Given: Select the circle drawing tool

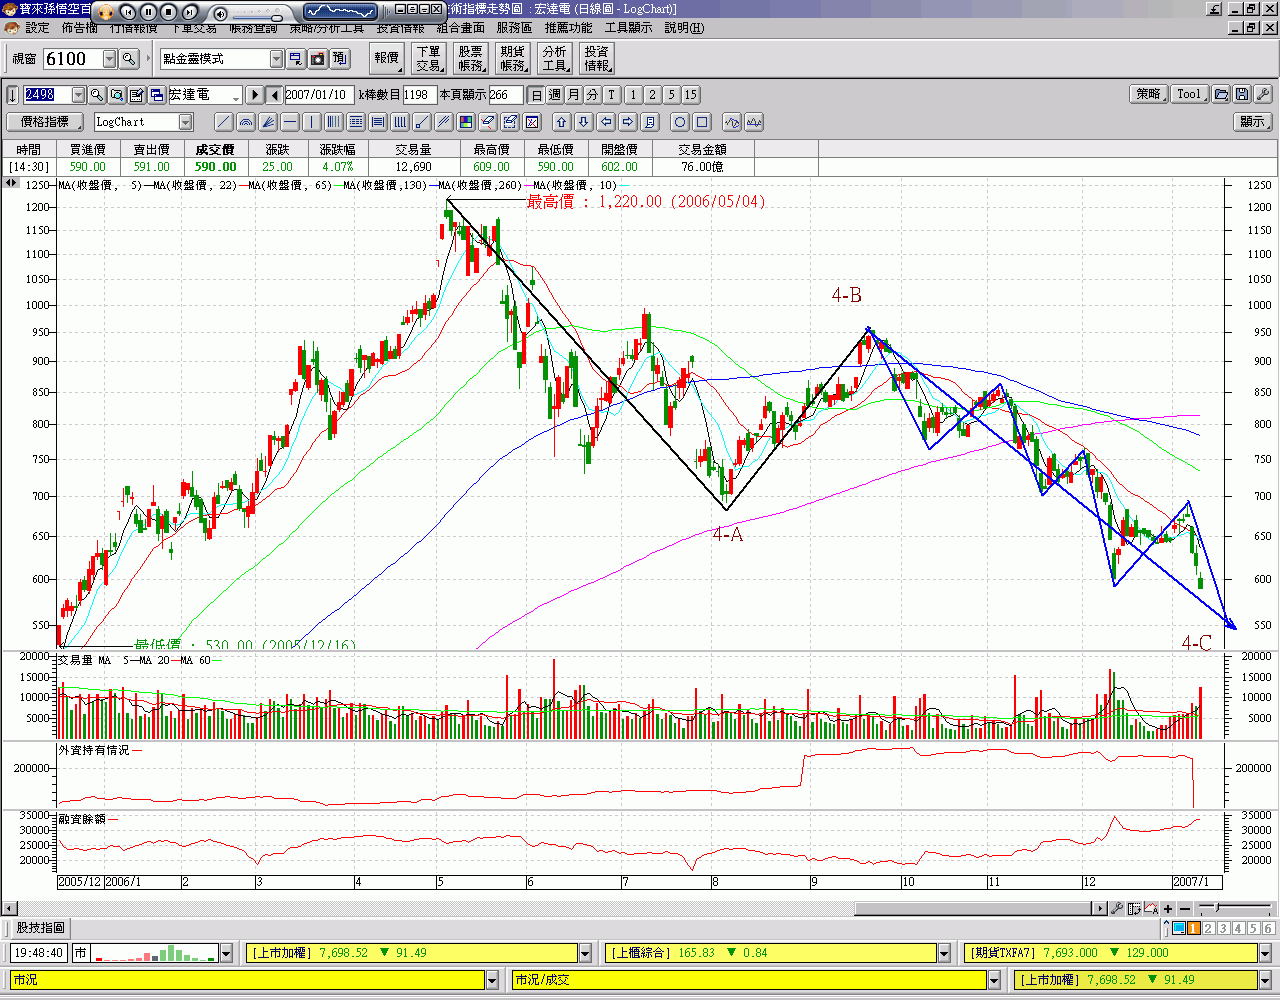Looking at the screenshot, I should pos(680,122).
